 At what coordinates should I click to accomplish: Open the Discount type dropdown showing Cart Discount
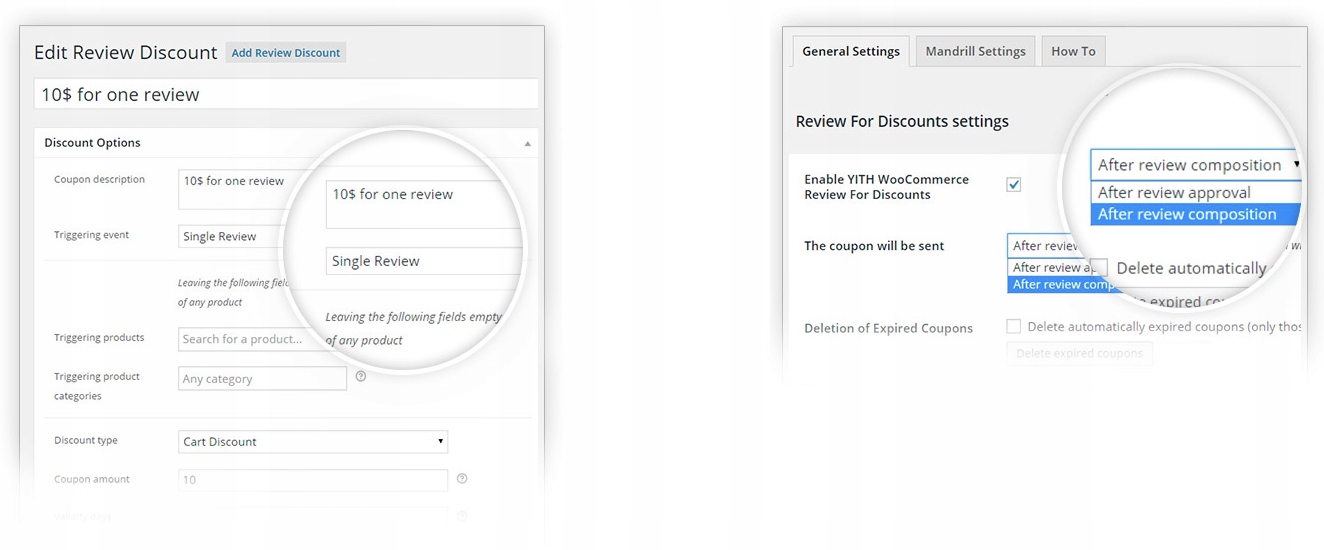[312, 441]
